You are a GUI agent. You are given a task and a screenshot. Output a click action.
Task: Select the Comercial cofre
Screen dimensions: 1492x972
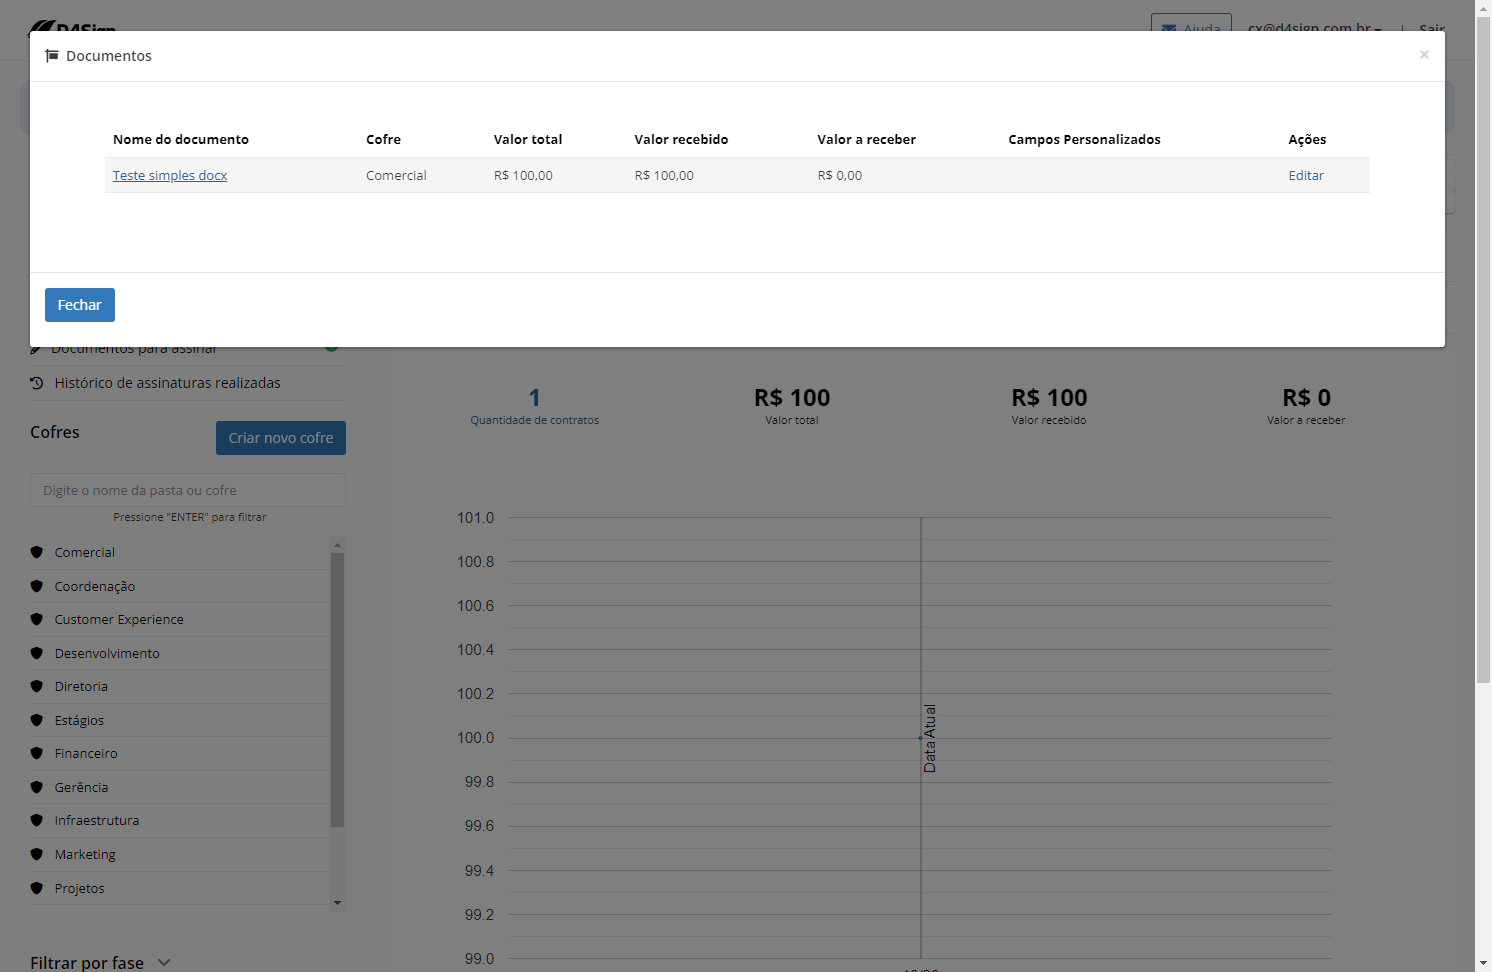coord(85,552)
